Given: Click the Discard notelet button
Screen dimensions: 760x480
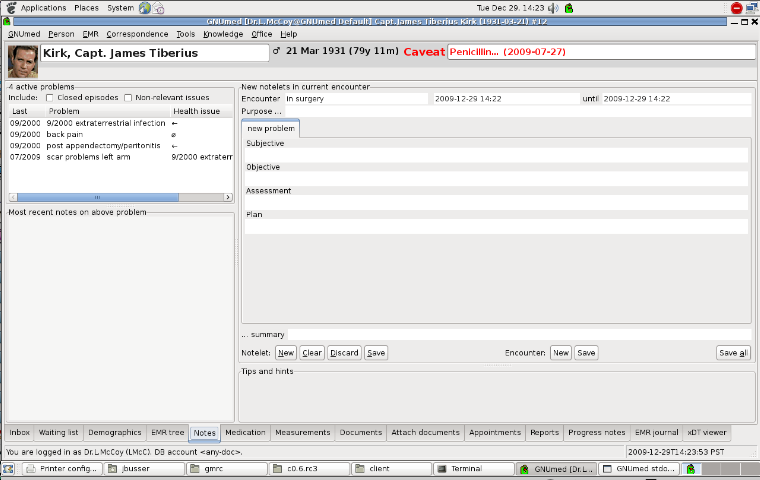Looking at the screenshot, I should [x=344, y=353].
